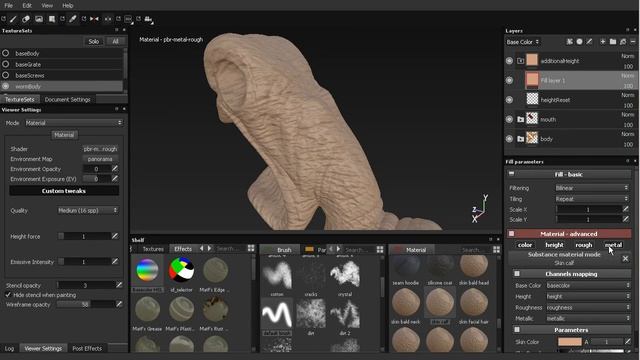Edit Scale X with pencil icon
Image resolution: width=640 pixels, height=360 pixels.
point(625,209)
